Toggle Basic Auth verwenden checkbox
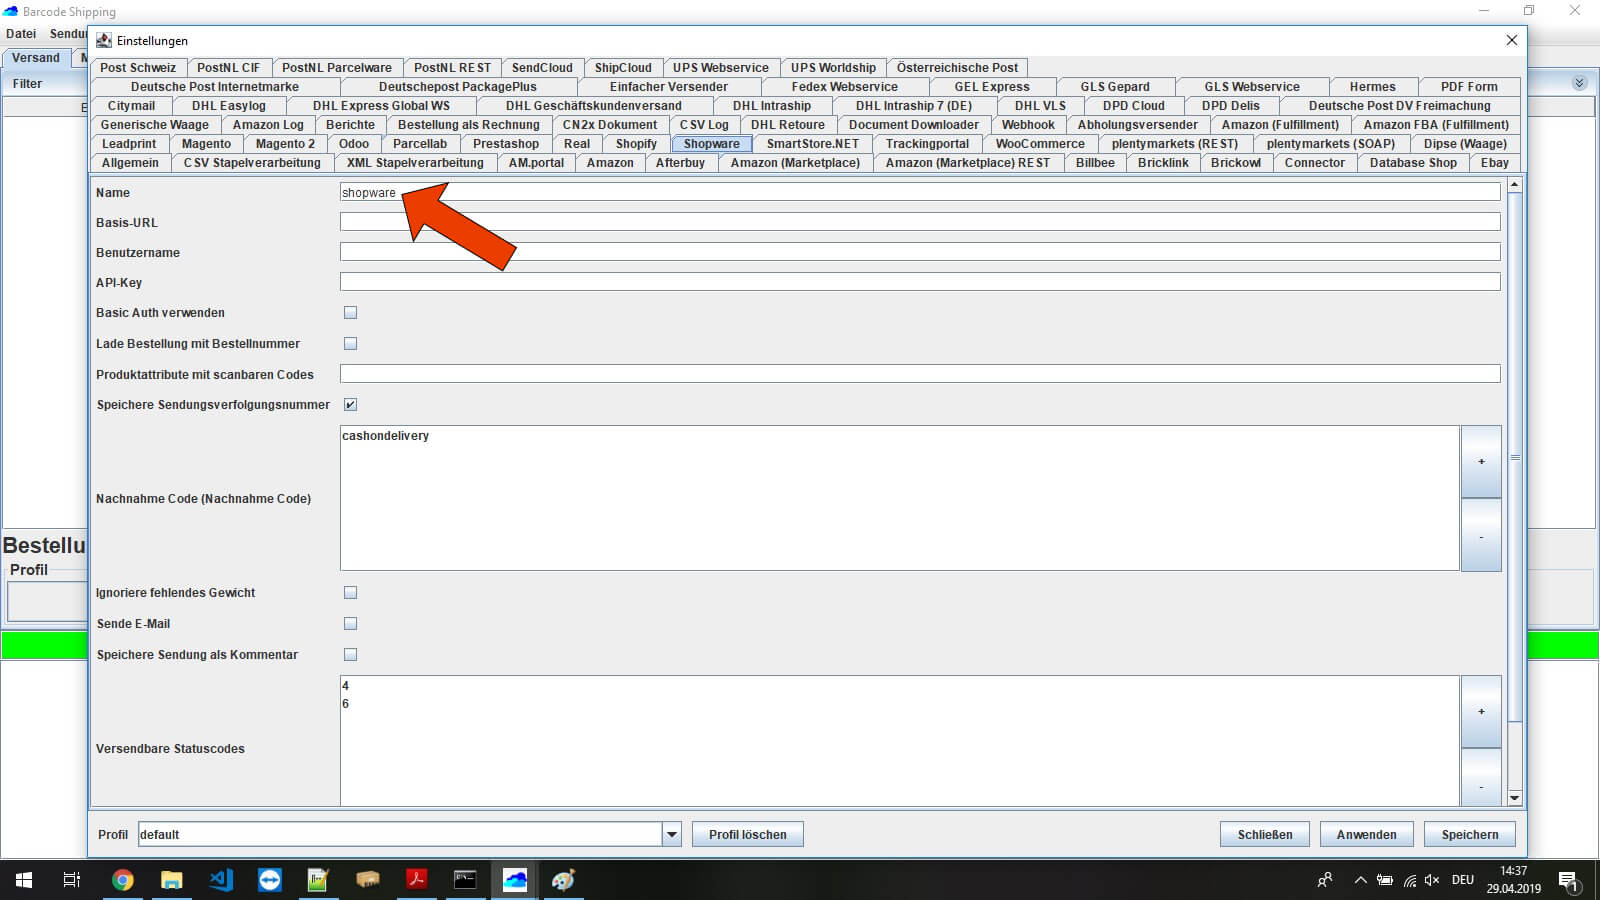This screenshot has width=1600, height=900. [350, 313]
